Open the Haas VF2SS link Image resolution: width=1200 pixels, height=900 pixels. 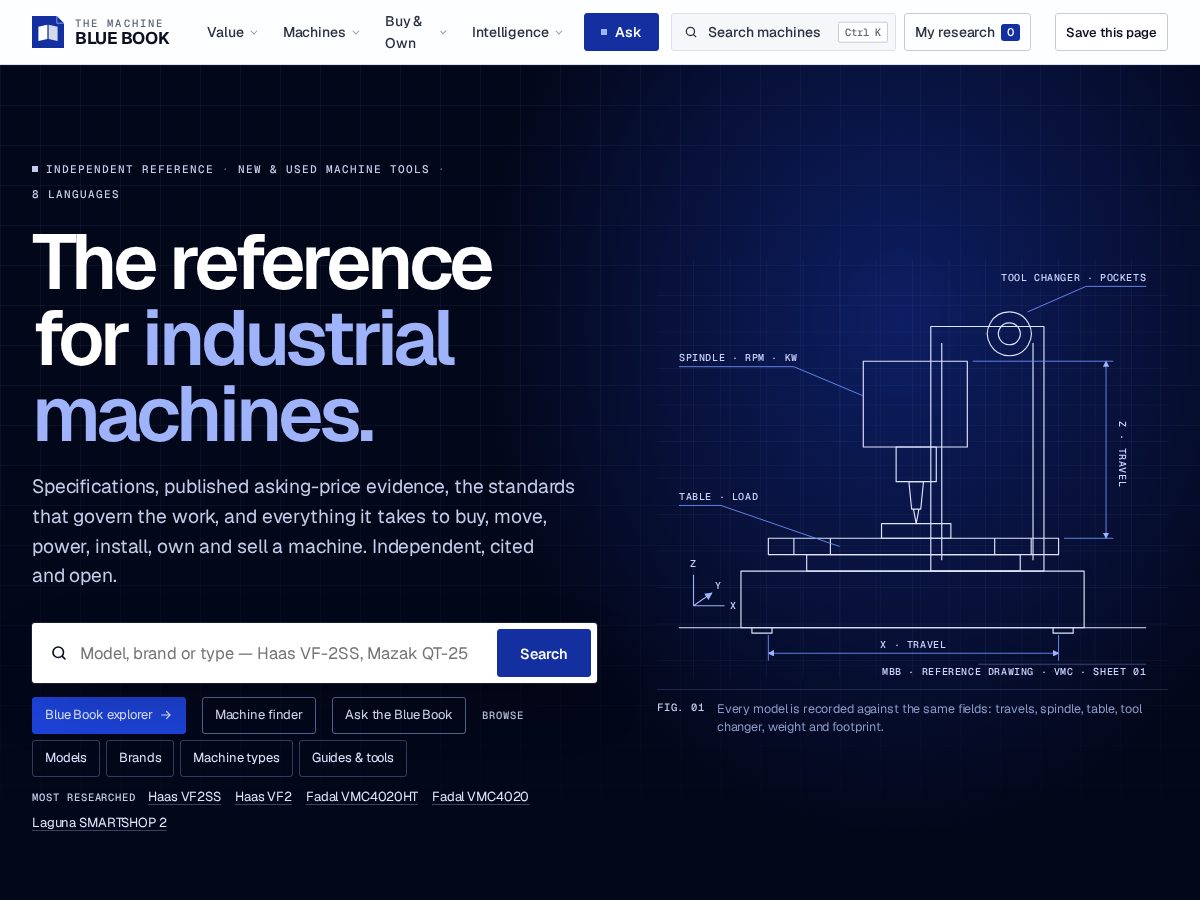(x=184, y=797)
